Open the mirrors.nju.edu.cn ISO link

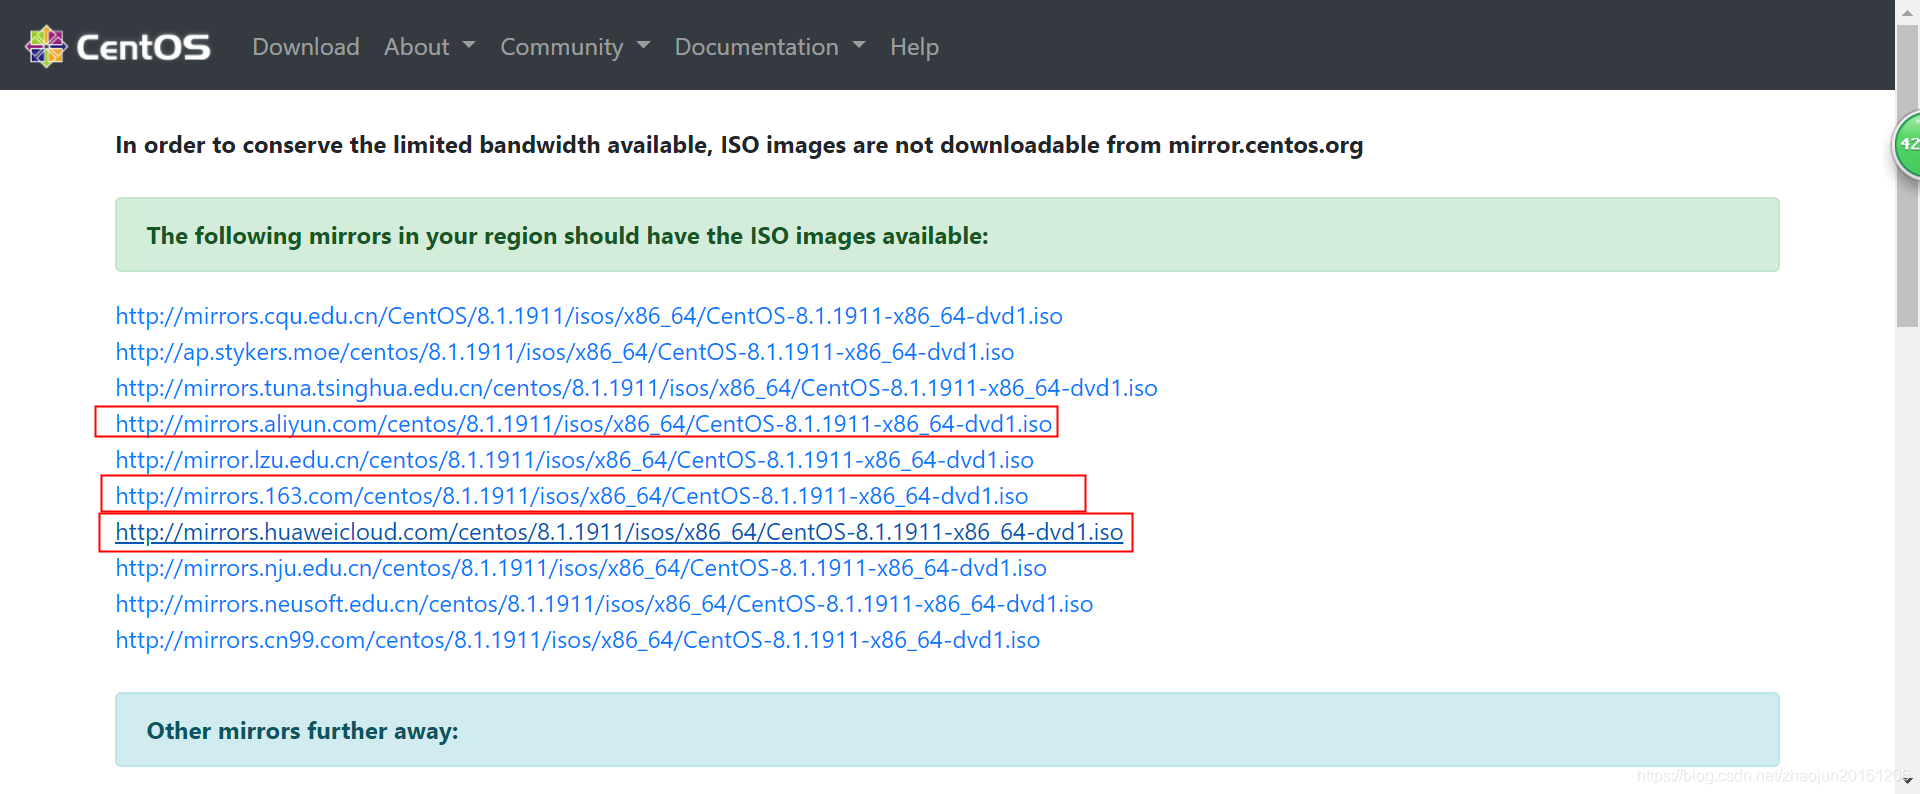581,568
